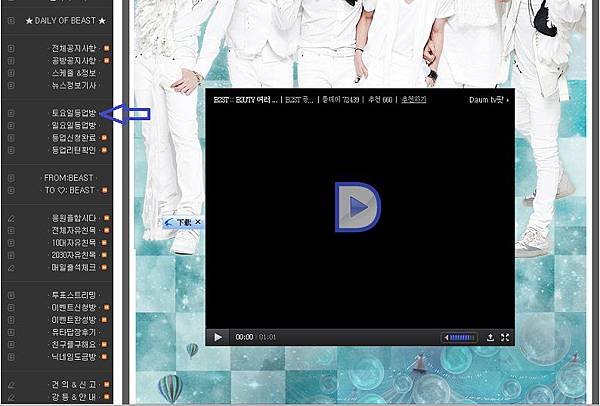Open the 이벤트완성방 board
This screenshot has height=406, width=600.
point(74,320)
